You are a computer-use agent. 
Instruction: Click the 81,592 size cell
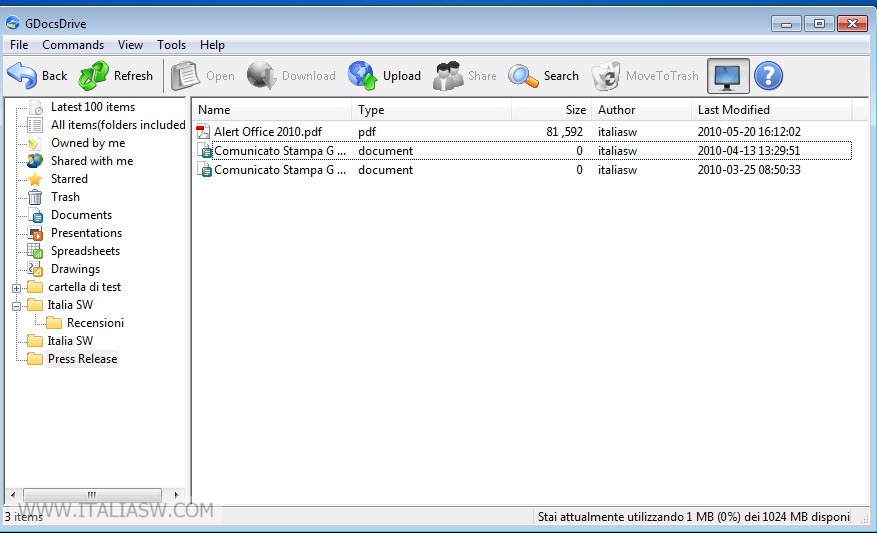pos(564,131)
